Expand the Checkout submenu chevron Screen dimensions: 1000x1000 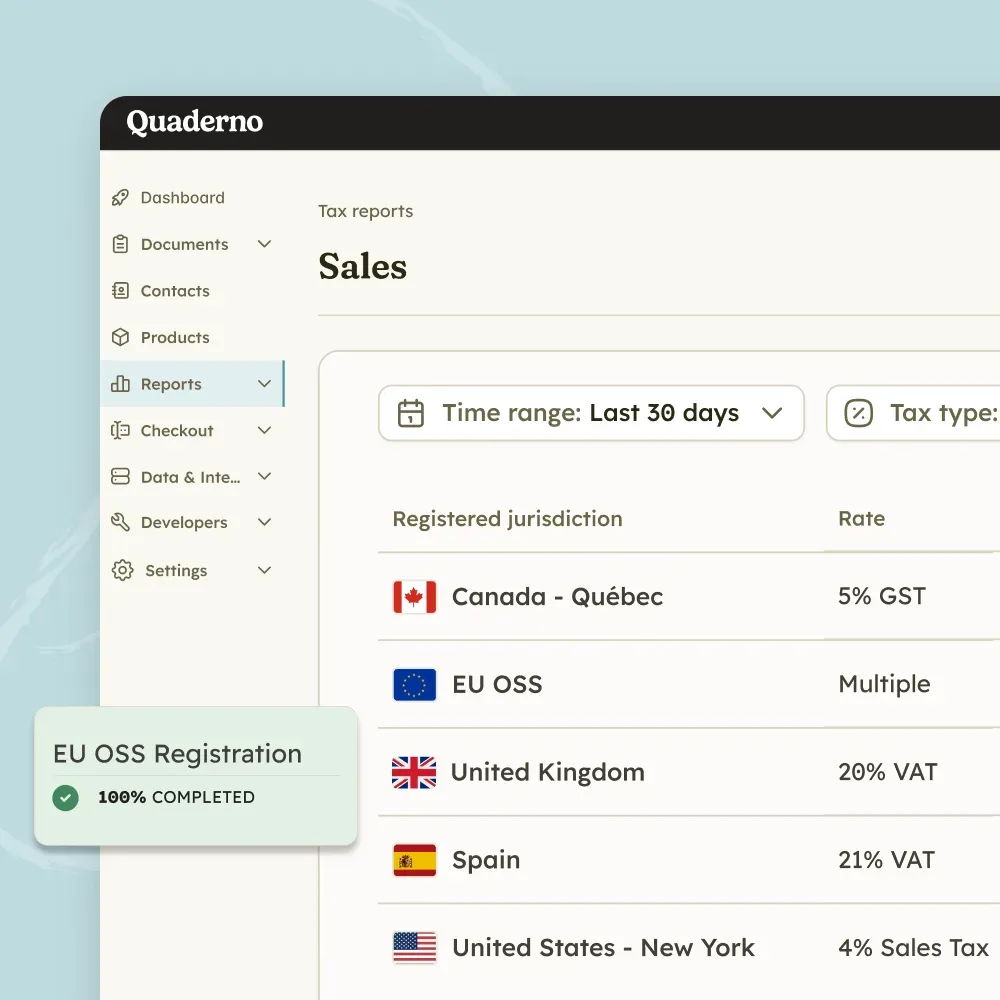264,430
